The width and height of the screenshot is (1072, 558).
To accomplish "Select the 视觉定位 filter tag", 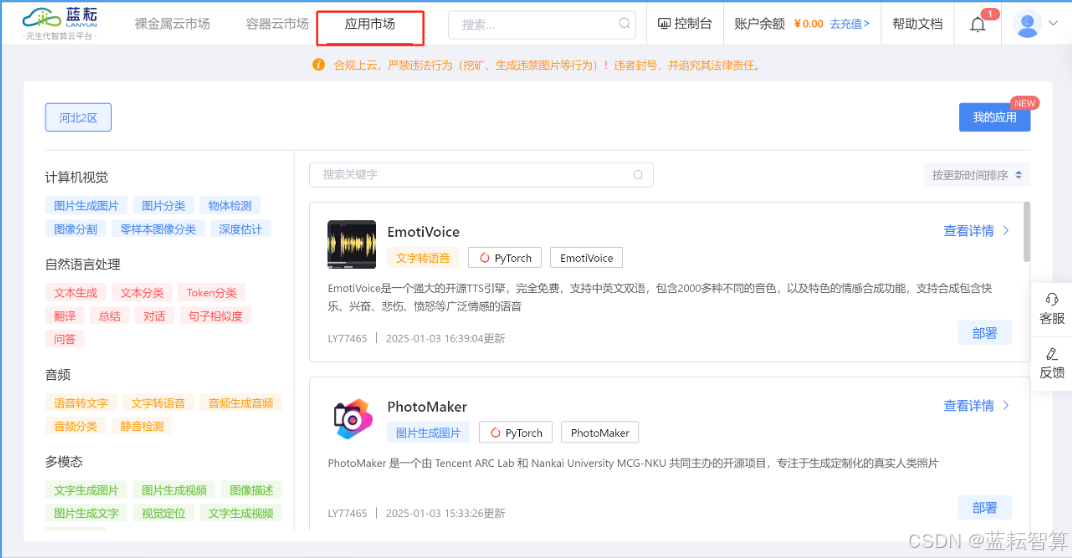I will click(163, 514).
